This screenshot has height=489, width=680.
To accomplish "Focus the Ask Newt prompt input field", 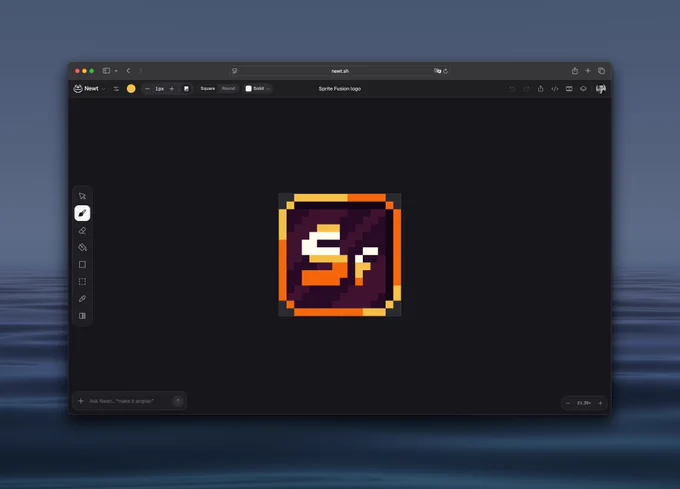I will pos(129,401).
